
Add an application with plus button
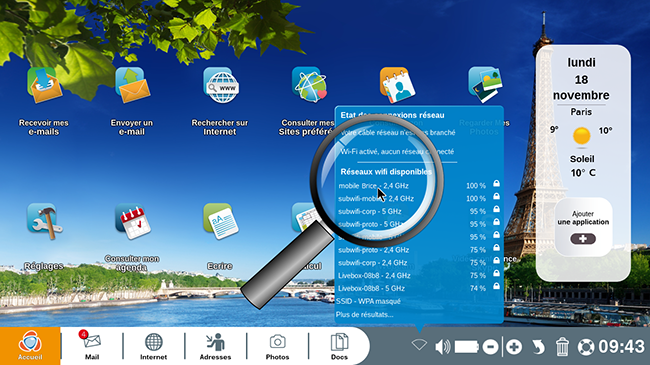pos(583,239)
